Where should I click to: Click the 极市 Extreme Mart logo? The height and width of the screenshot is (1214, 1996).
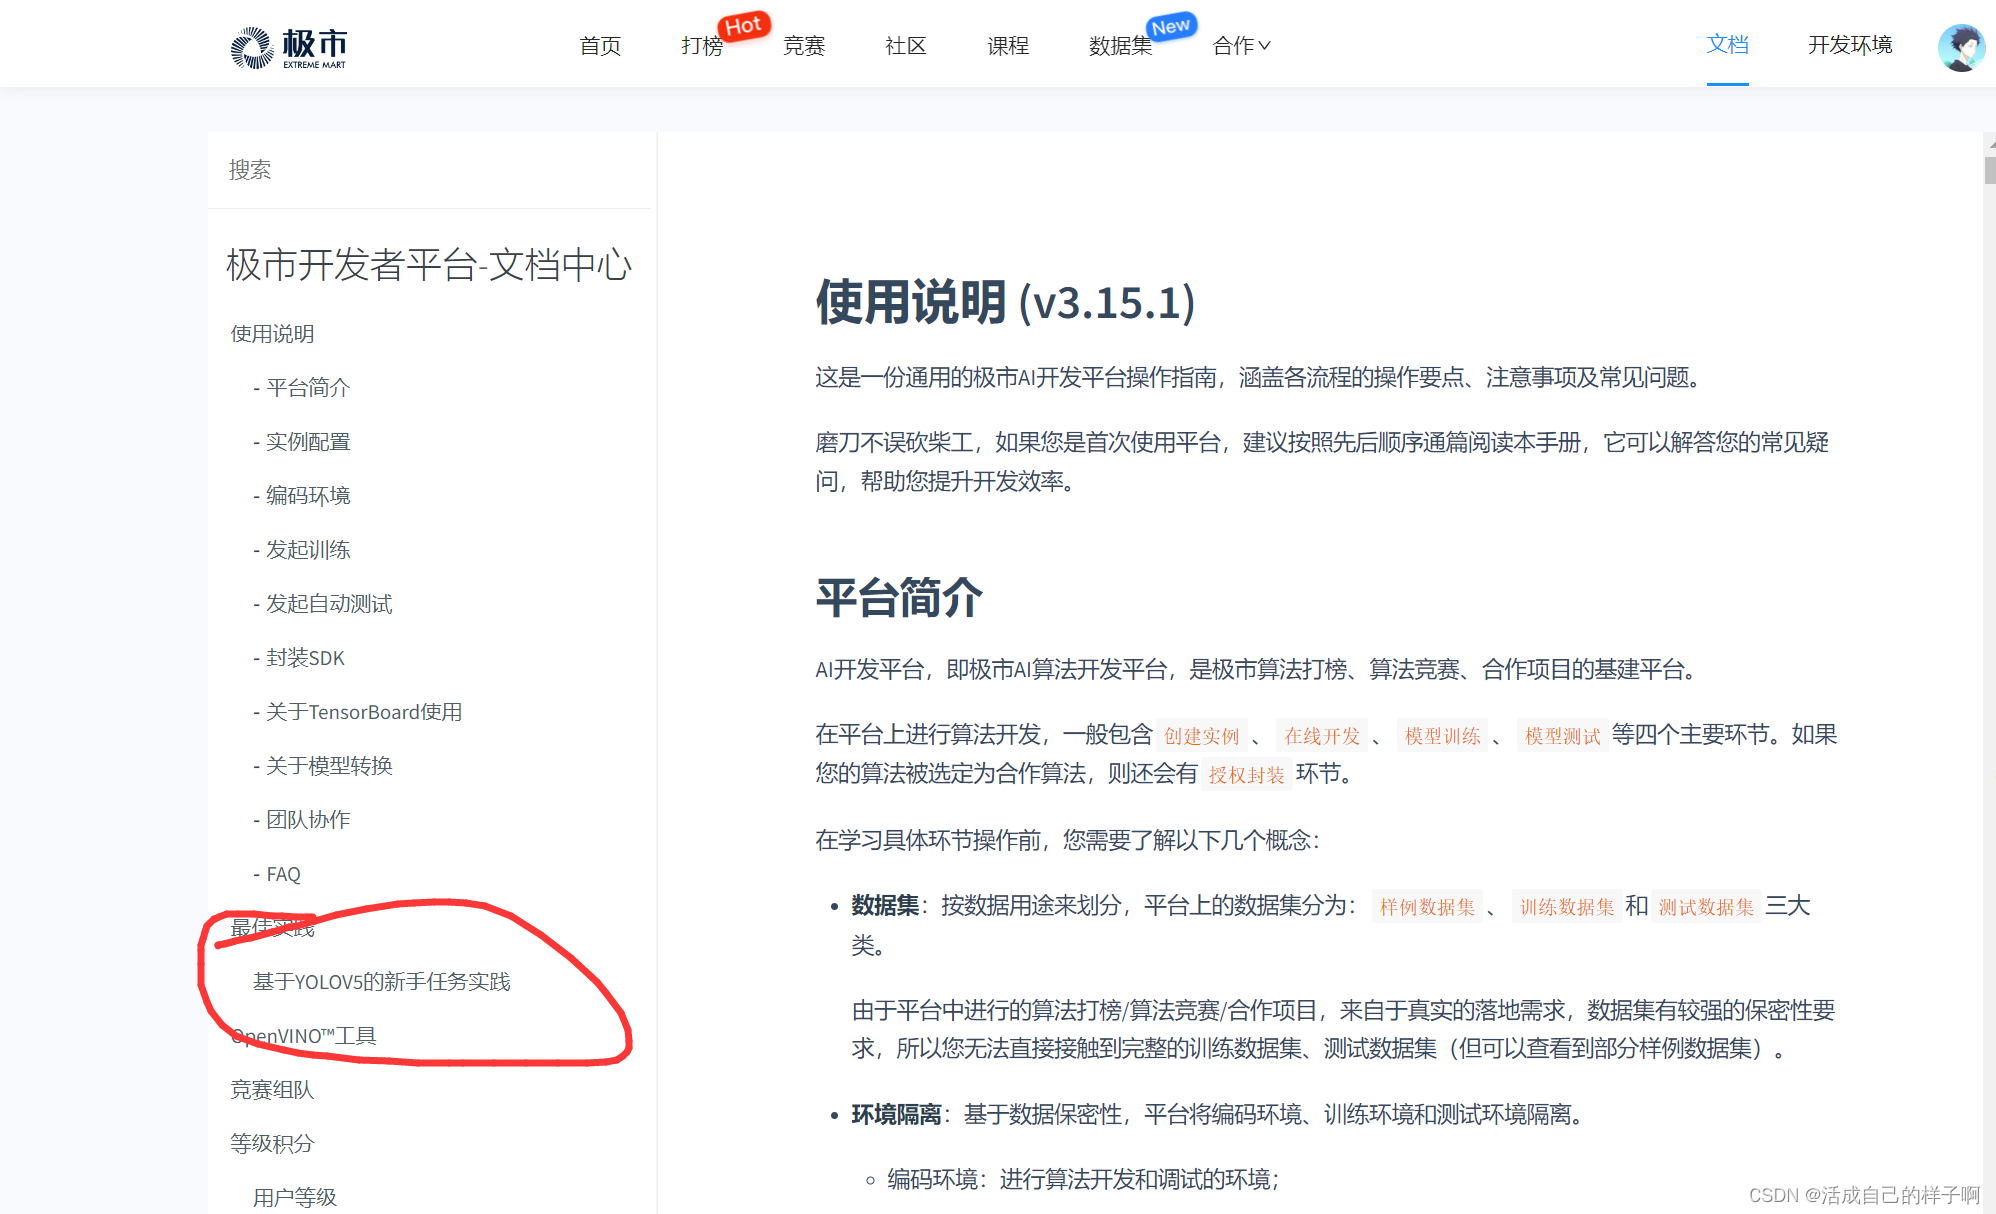[x=289, y=47]
